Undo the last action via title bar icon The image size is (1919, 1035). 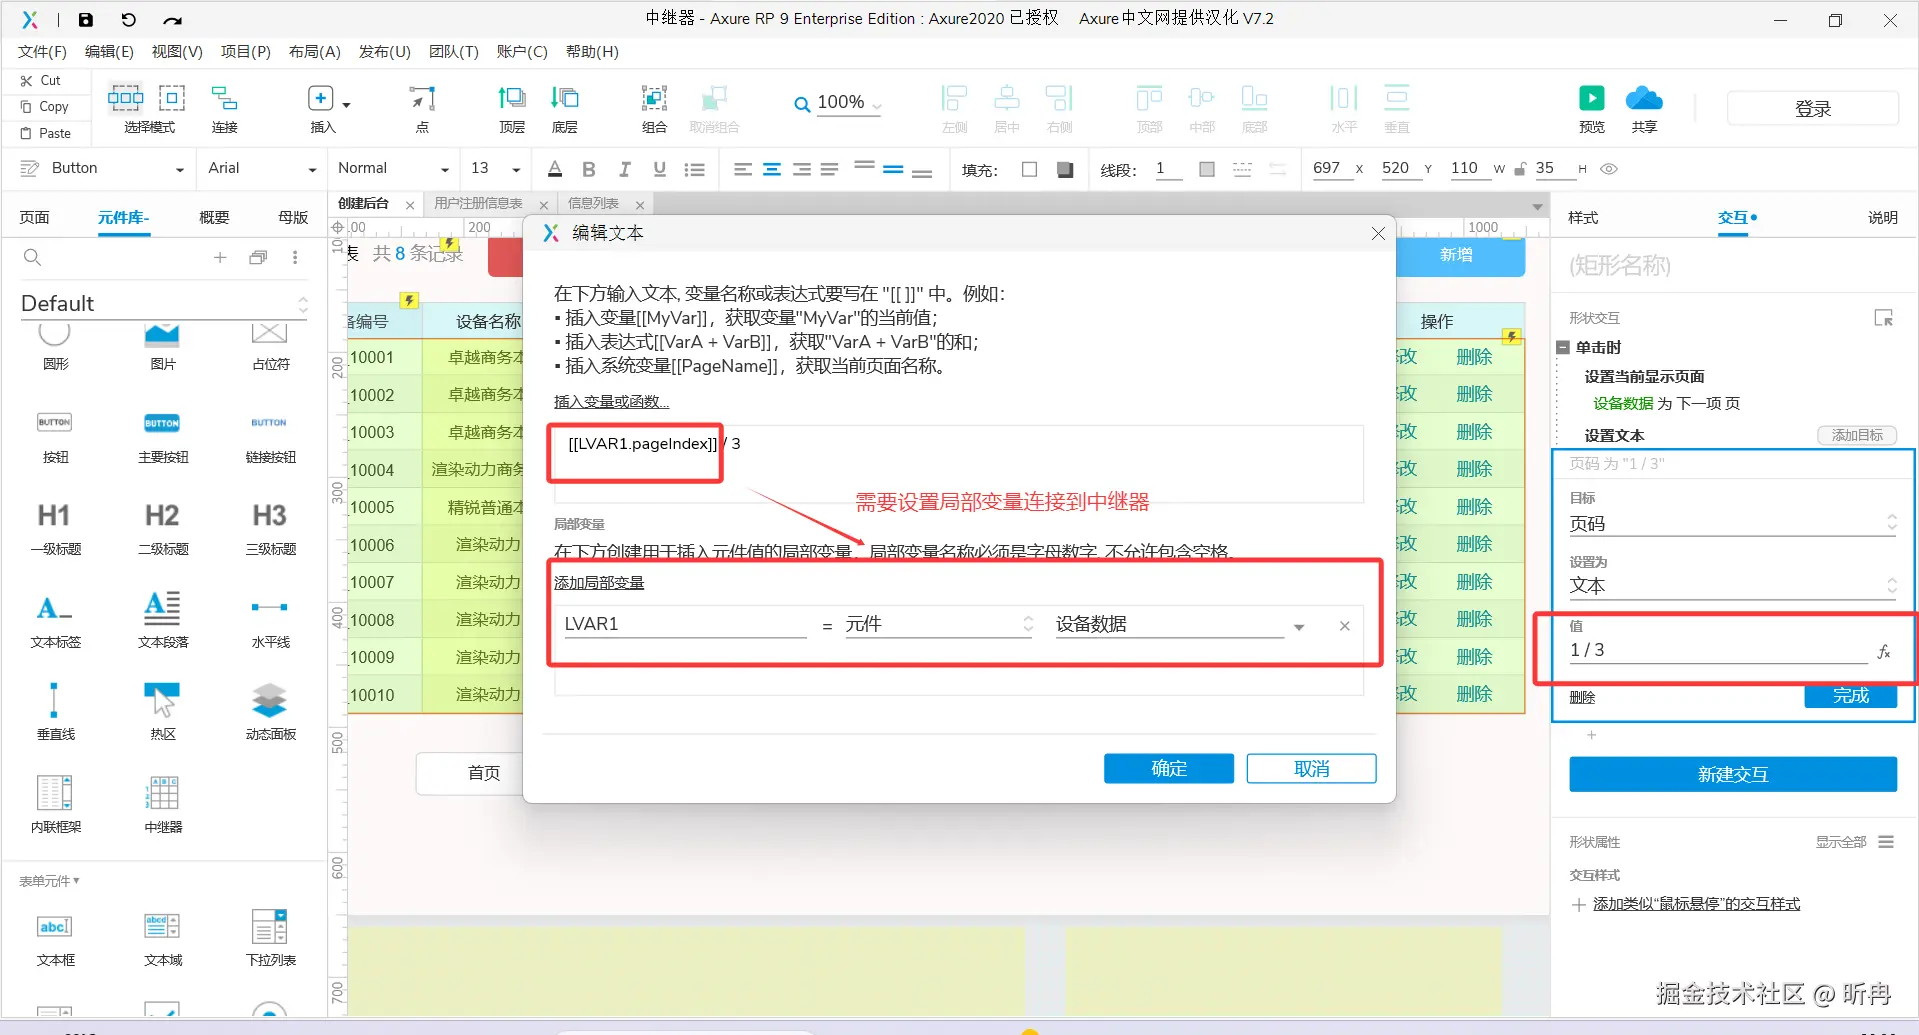[129, 19]
